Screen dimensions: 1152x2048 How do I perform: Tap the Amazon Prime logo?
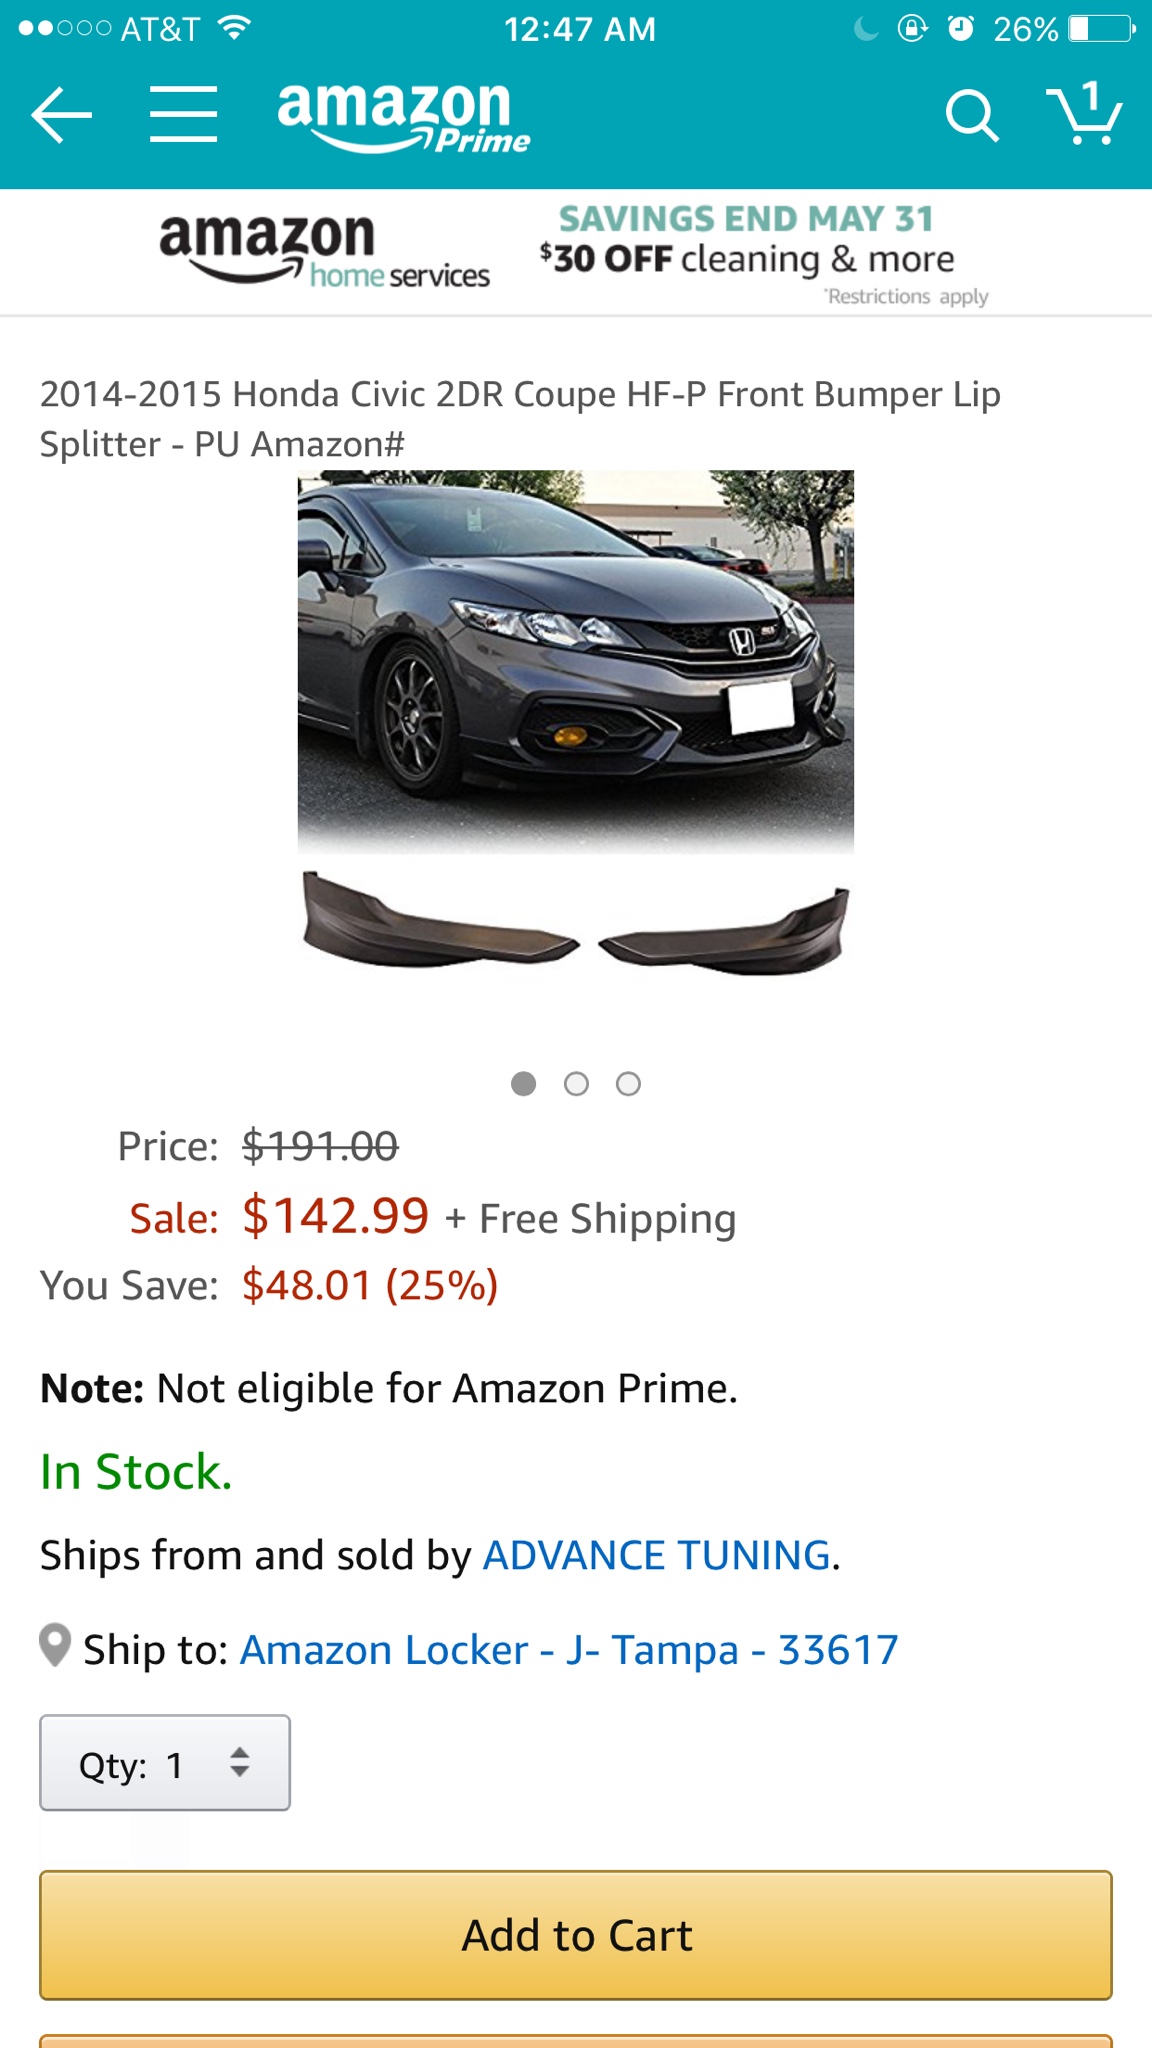point(403,117)
